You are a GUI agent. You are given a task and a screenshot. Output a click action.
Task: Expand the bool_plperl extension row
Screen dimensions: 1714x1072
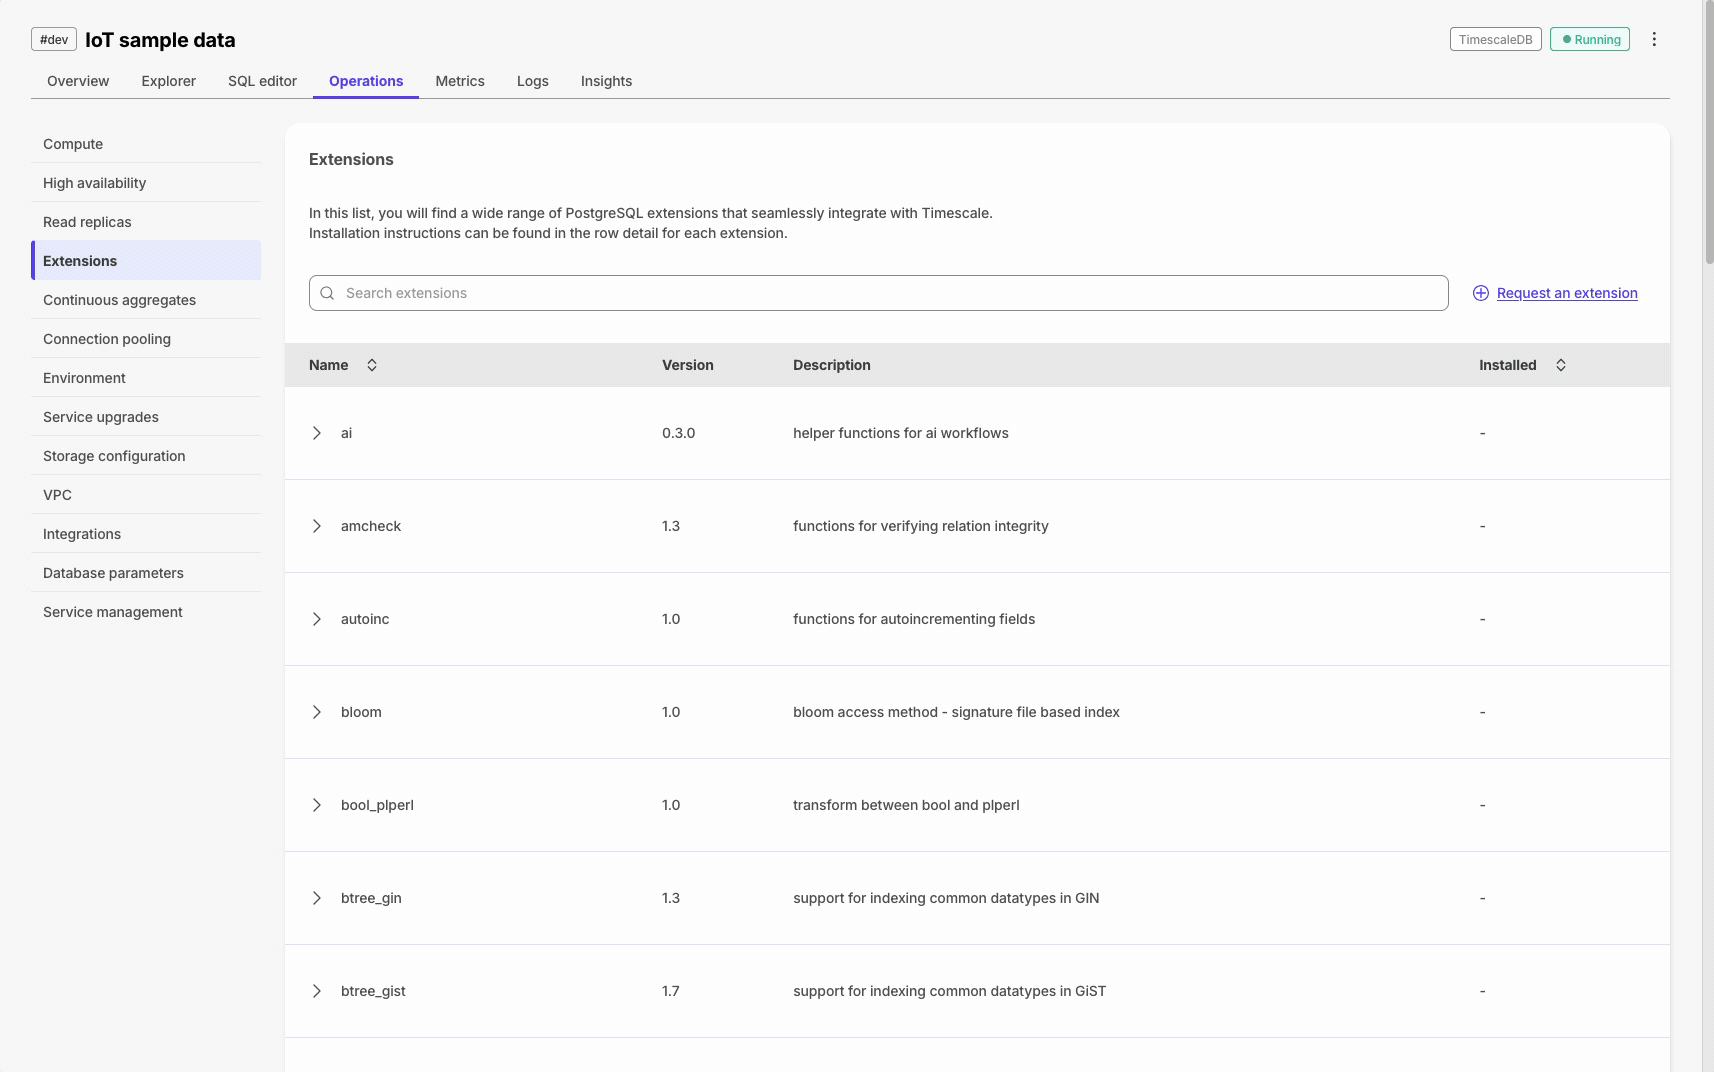[x=317, y=805]
